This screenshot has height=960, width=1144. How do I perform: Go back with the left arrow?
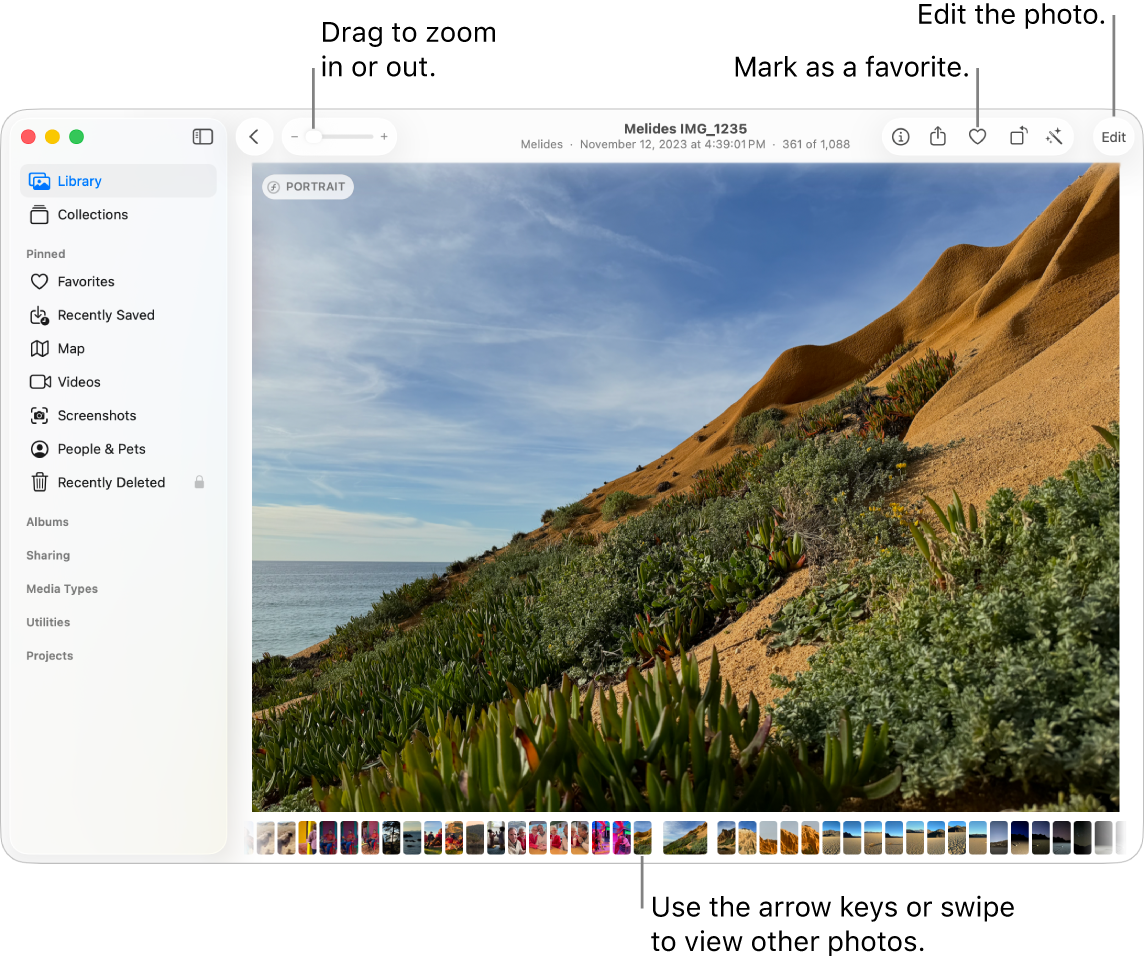pyautogui.click(x=254, y=136)
